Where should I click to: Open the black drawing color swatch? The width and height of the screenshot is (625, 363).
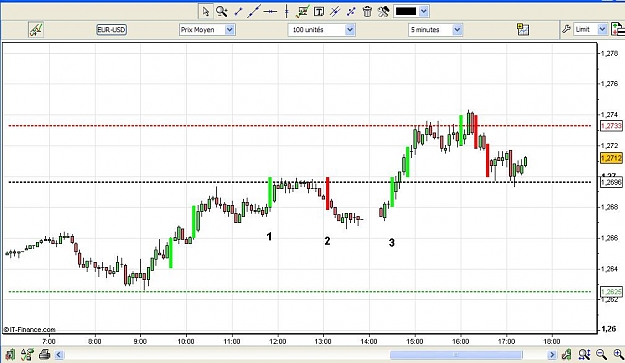(x=406, y=11)
